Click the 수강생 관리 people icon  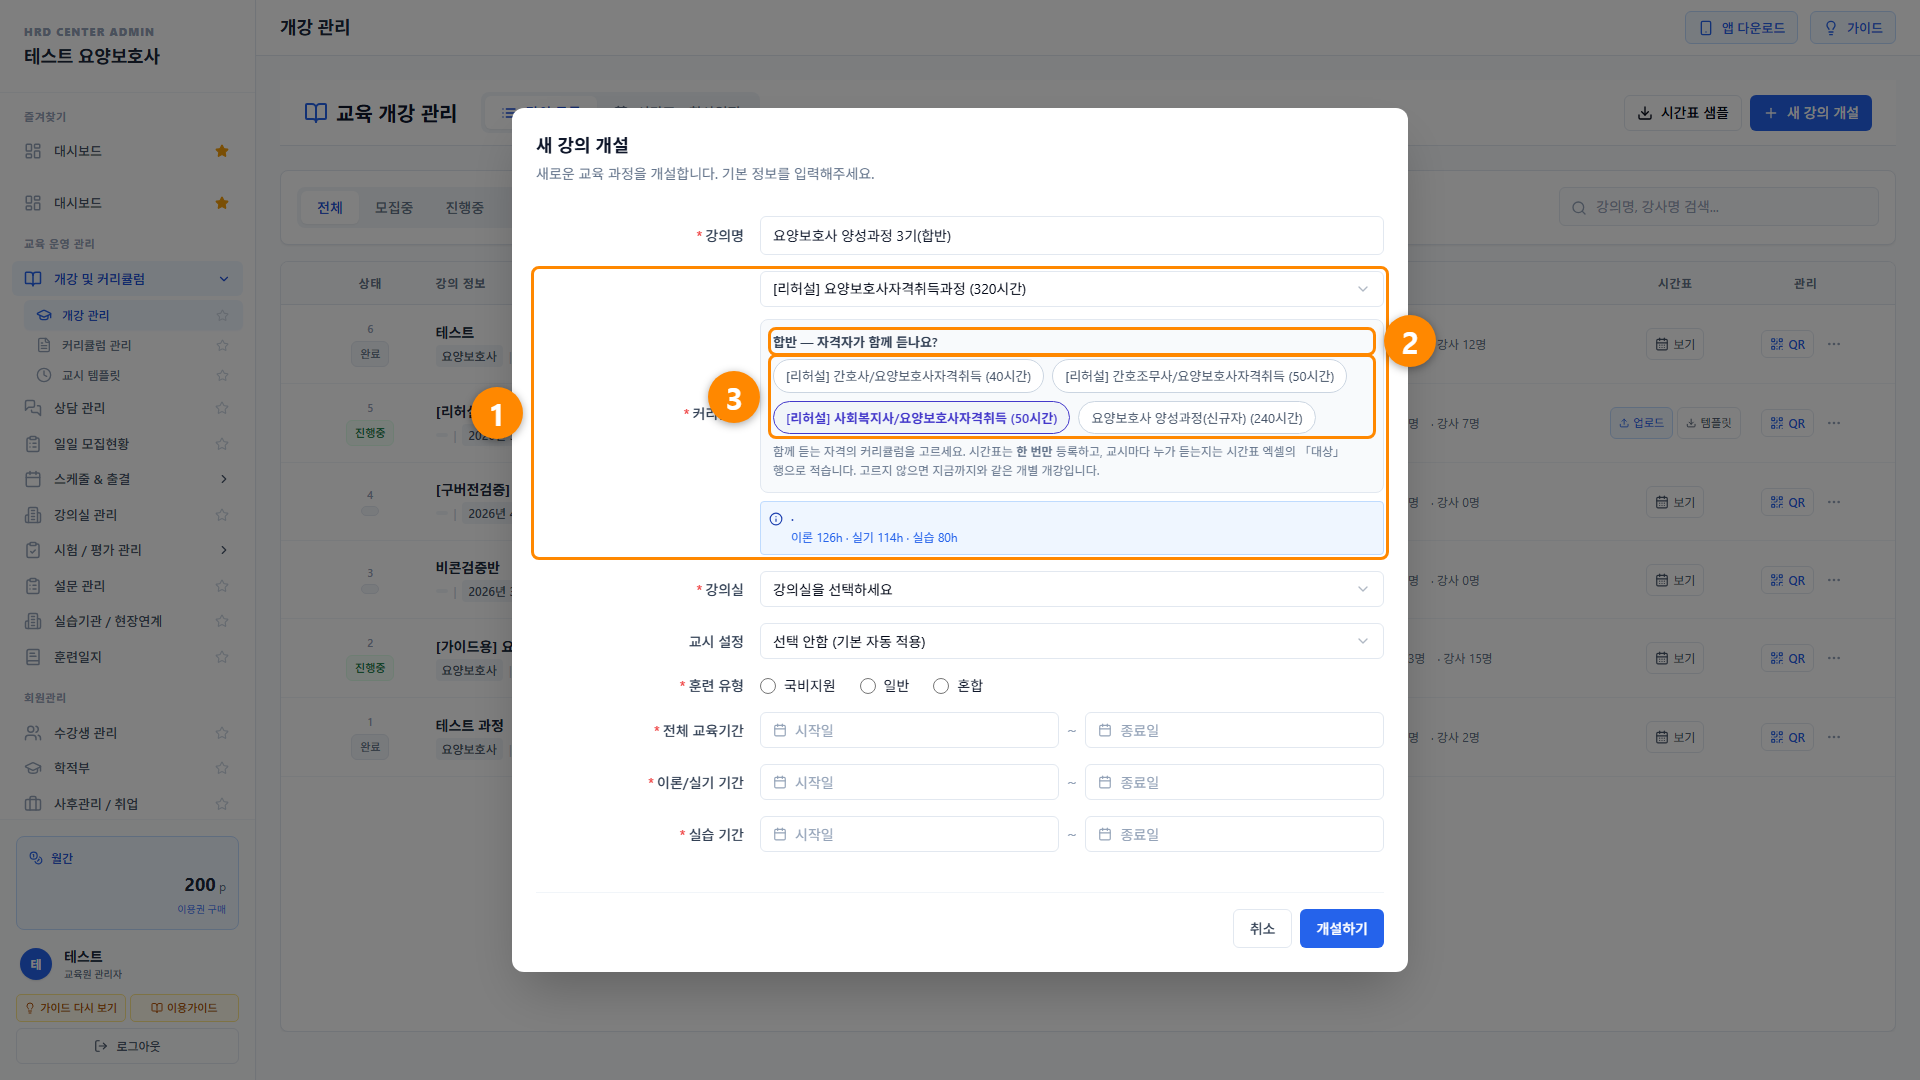tap(33, 733)
